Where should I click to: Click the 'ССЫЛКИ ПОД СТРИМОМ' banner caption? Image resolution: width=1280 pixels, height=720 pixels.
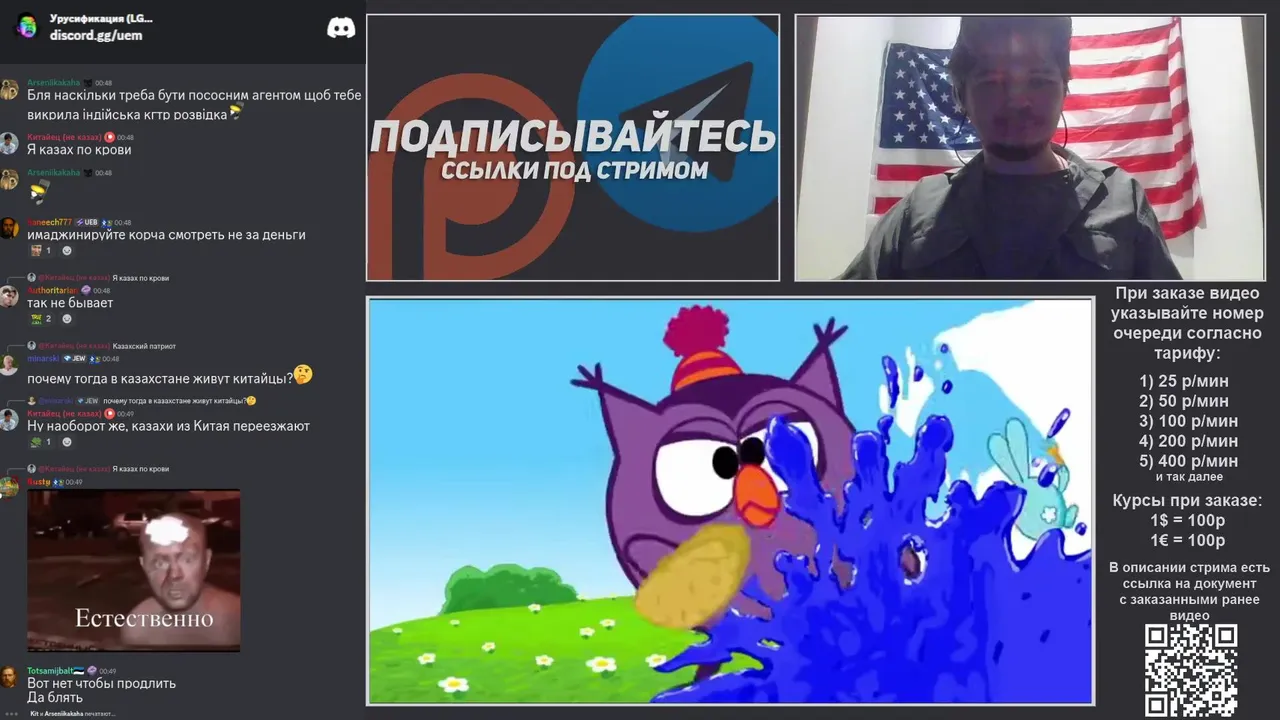click(x=574, y=171)
